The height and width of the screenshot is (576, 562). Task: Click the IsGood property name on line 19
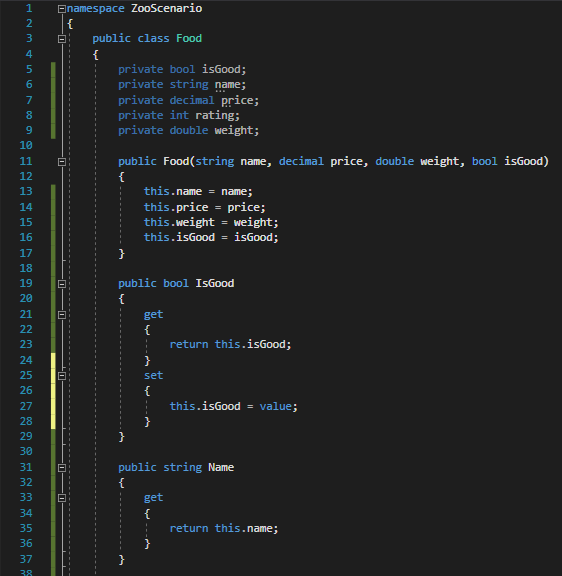(215, 283)
